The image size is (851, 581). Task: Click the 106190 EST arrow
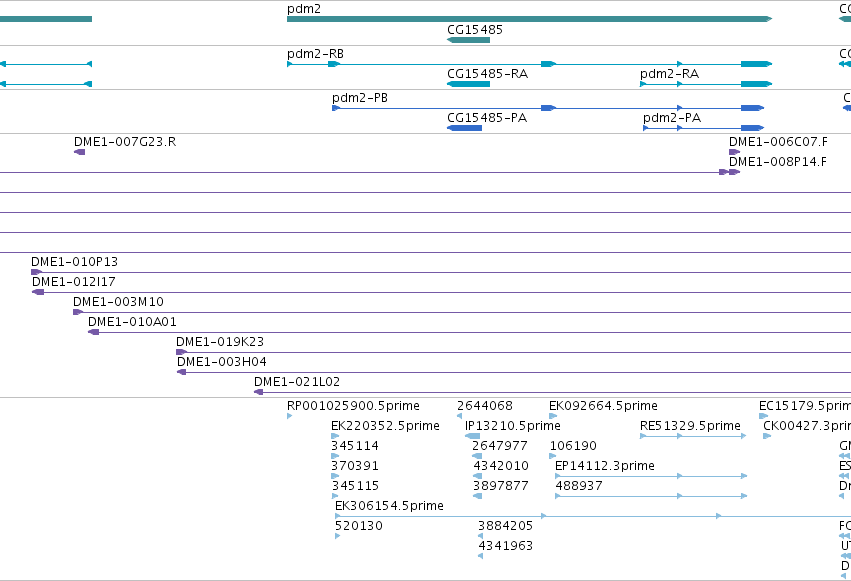[553, 456]
